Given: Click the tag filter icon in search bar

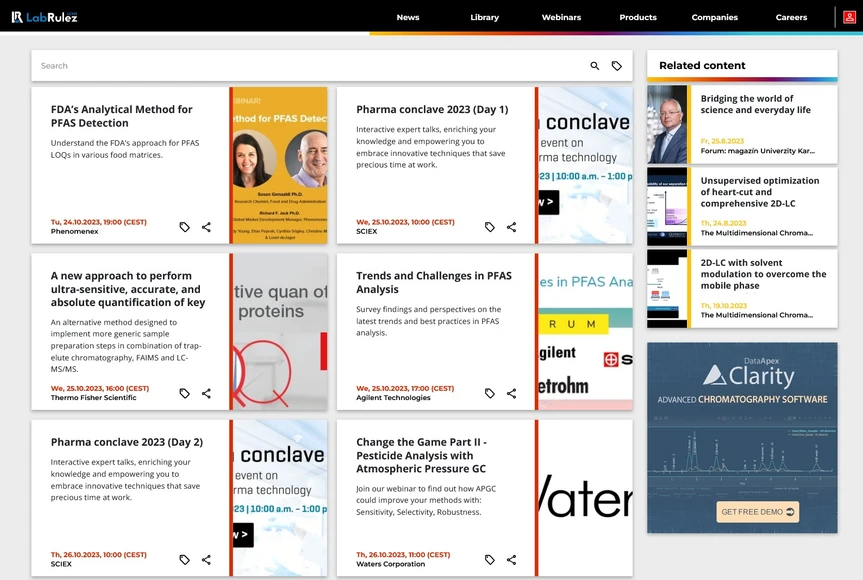Looking at the screenshot, I should [x=617, y=66].
